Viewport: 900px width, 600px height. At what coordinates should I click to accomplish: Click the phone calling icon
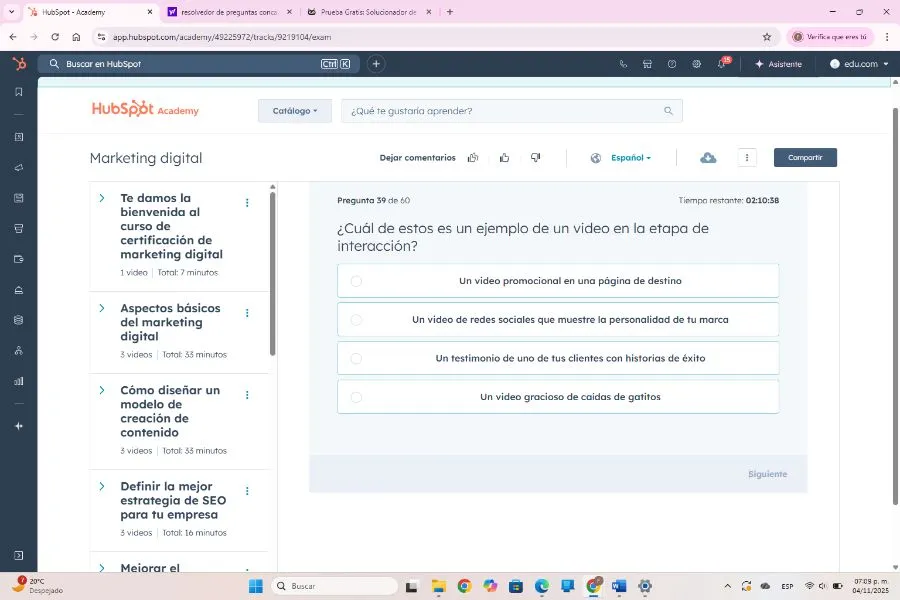click(x=623, y=64)
